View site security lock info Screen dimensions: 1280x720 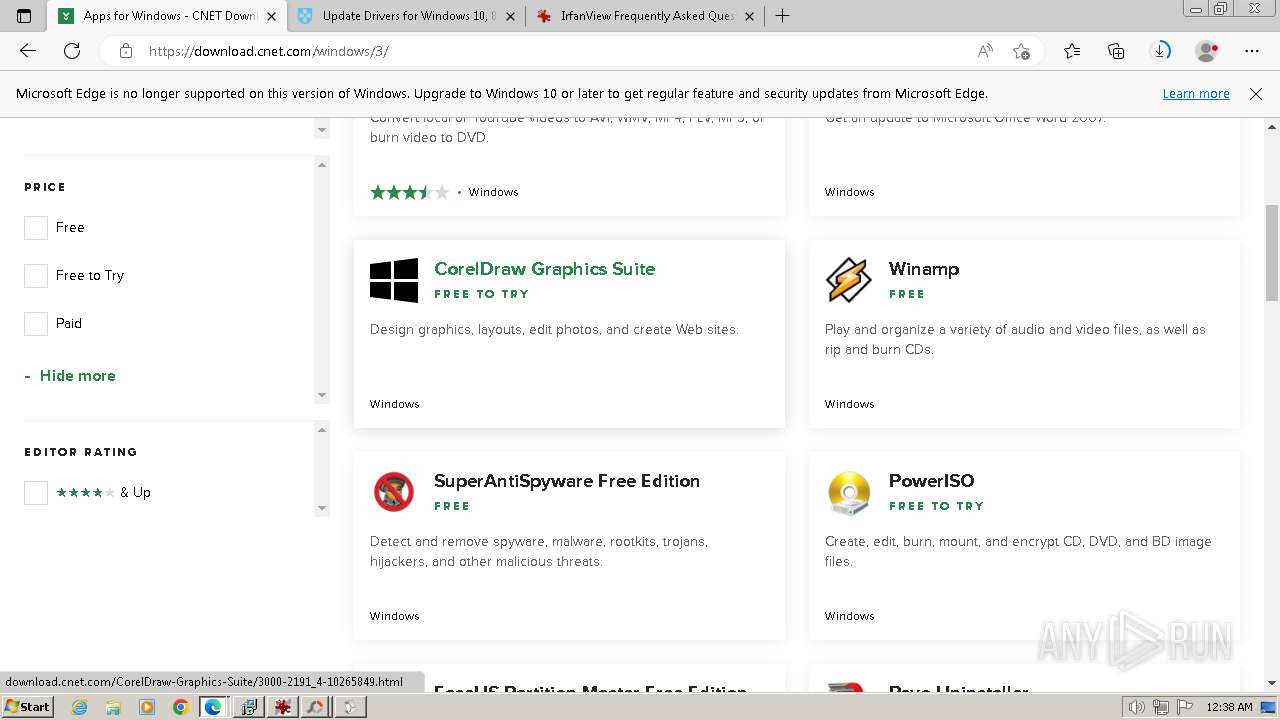point(125,51)
